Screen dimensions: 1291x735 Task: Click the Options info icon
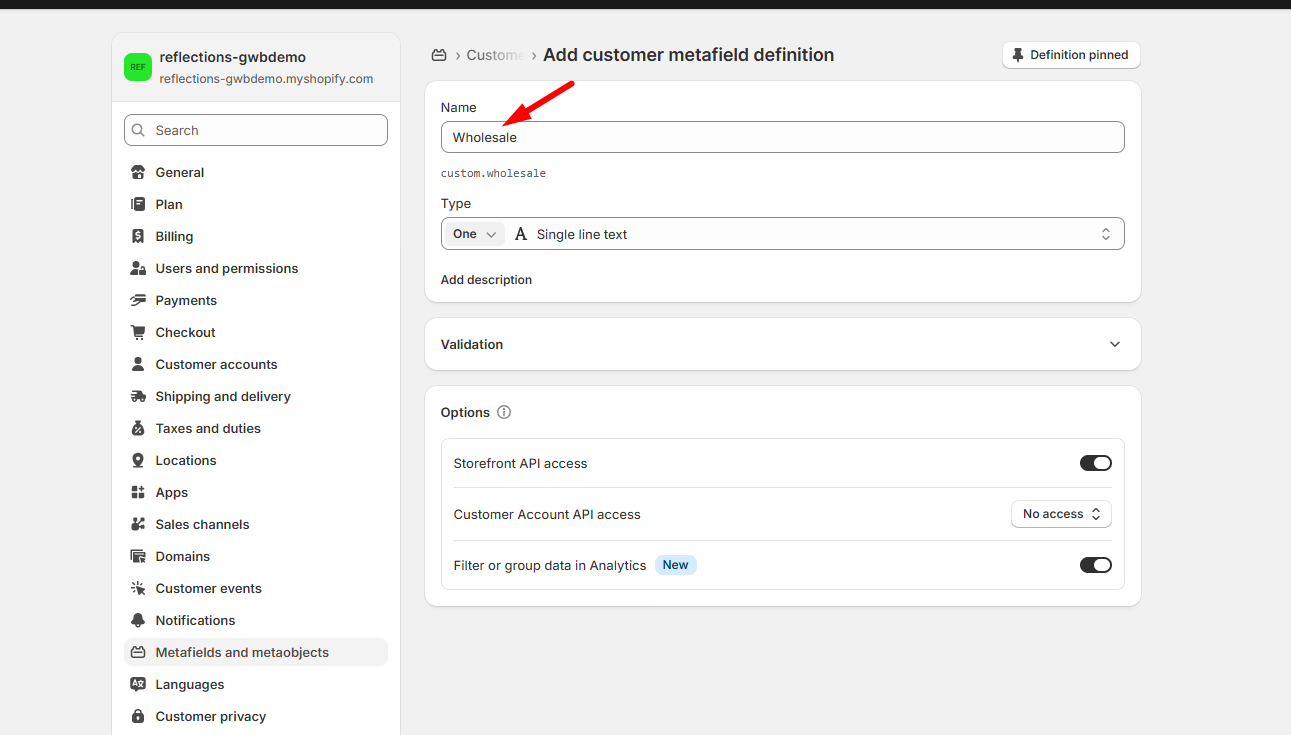(504, 412)
